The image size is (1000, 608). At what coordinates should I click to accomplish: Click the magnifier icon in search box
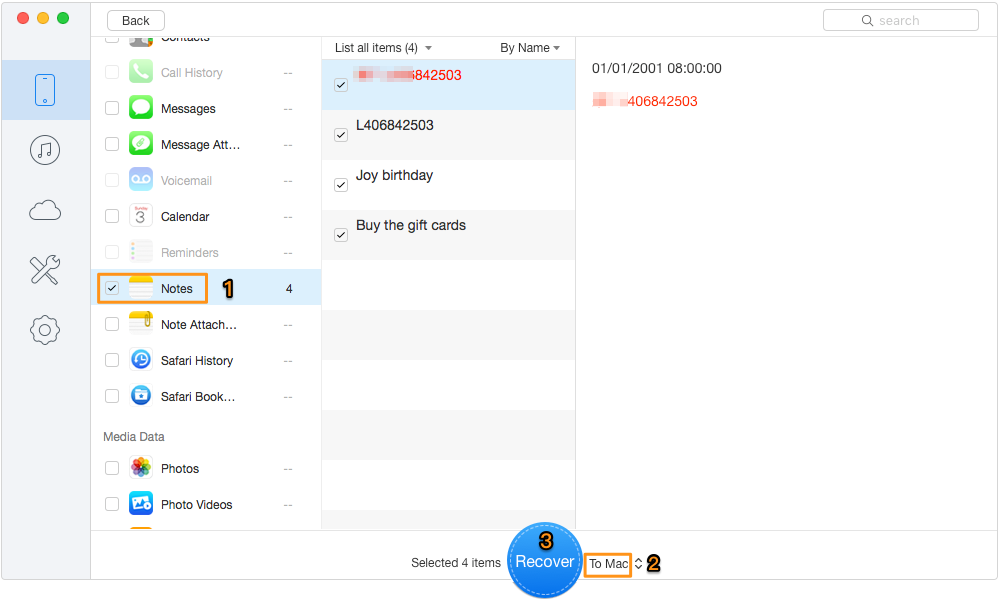(x=867, y=20)
